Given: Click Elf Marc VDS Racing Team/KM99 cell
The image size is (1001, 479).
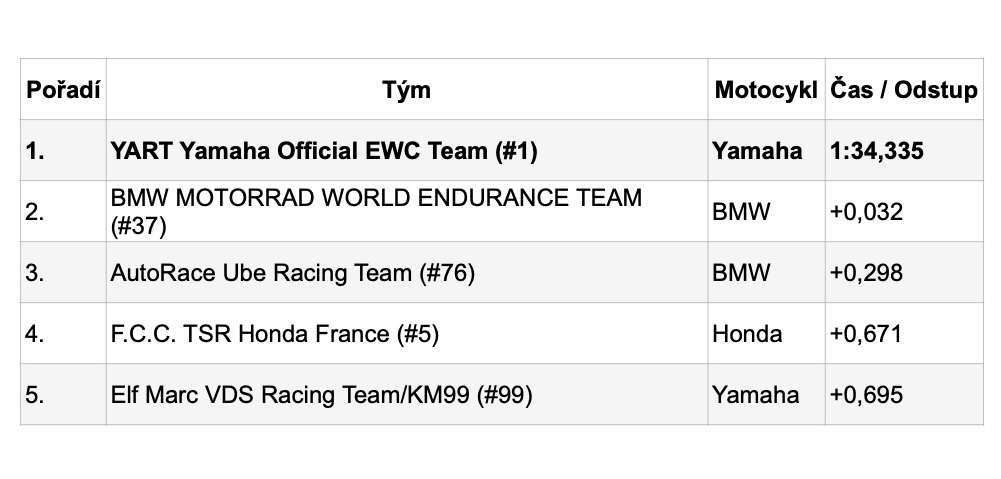Looking at the screenshot, I should (407, 394).
